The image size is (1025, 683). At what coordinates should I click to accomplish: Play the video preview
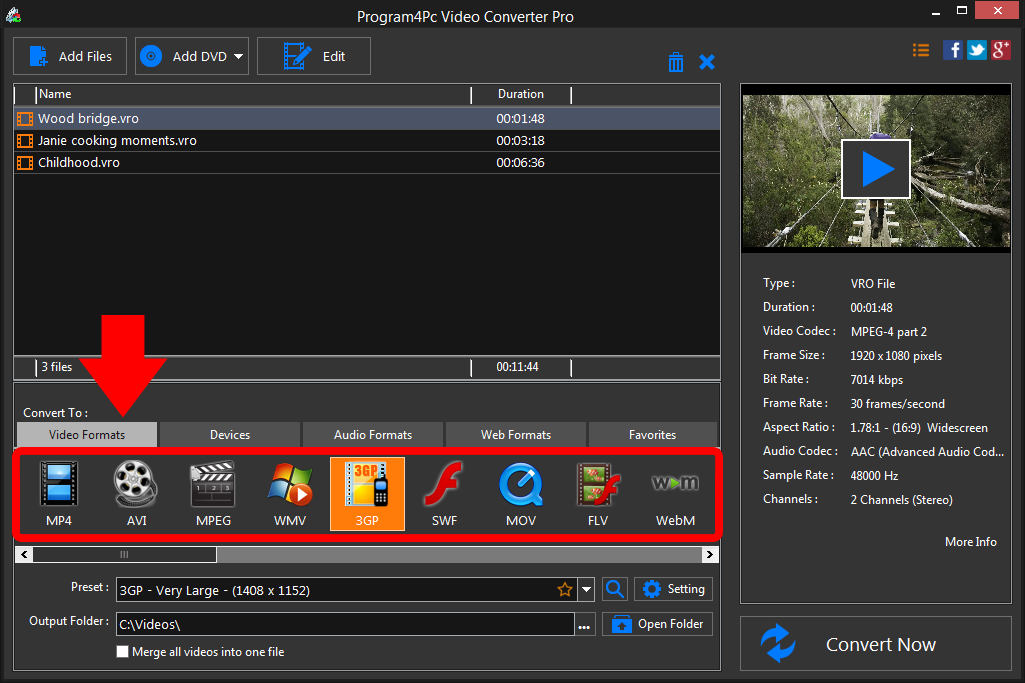point(875,169)
